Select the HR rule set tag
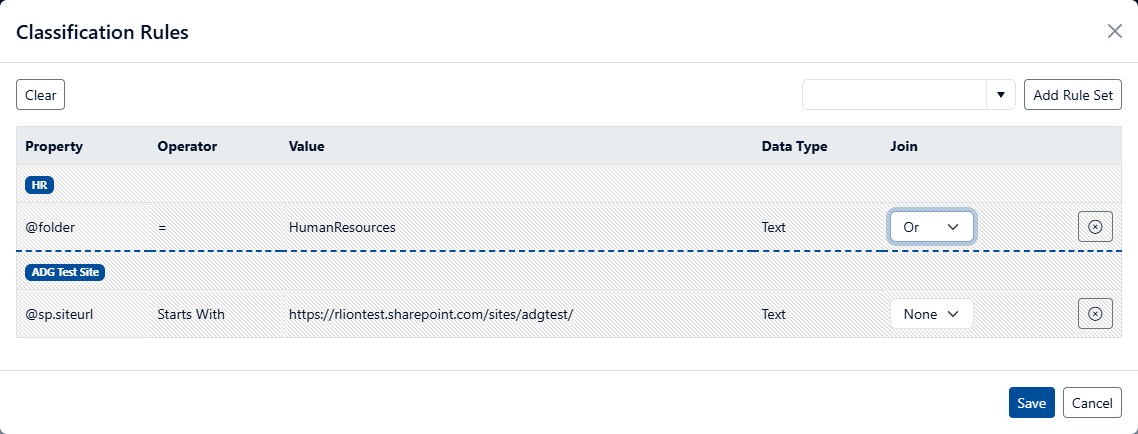The width and height of the screenshot is (1138, 434). [x=41, y=185]
